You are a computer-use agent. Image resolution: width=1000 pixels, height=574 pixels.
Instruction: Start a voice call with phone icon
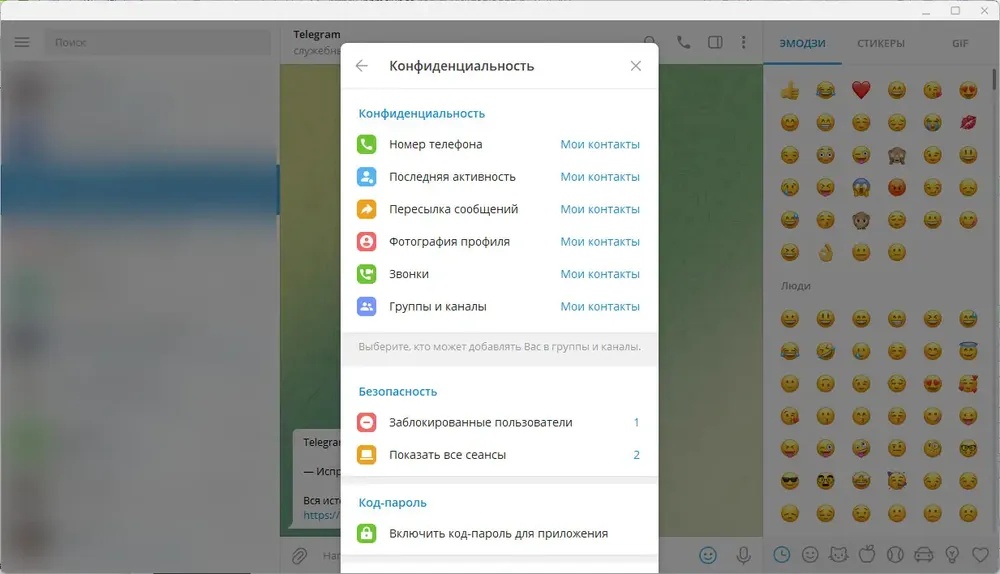tap(683, 42)
